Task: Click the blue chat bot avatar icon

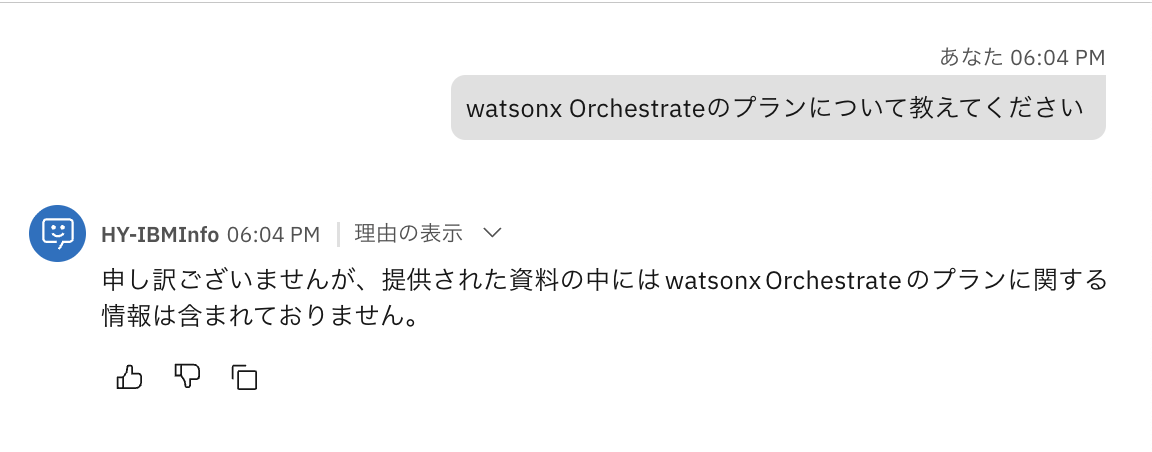Action: tap(57, 234)
